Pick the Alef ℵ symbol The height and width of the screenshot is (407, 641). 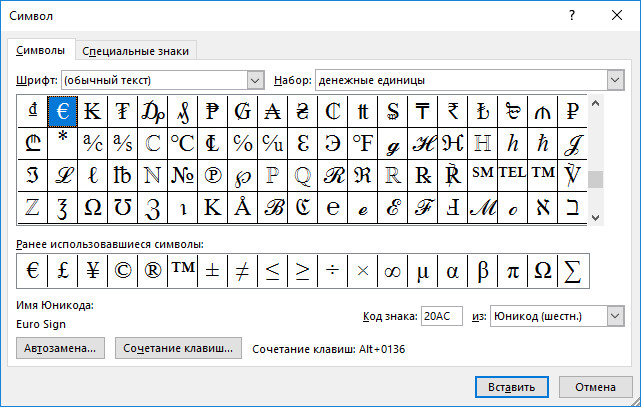542,208
